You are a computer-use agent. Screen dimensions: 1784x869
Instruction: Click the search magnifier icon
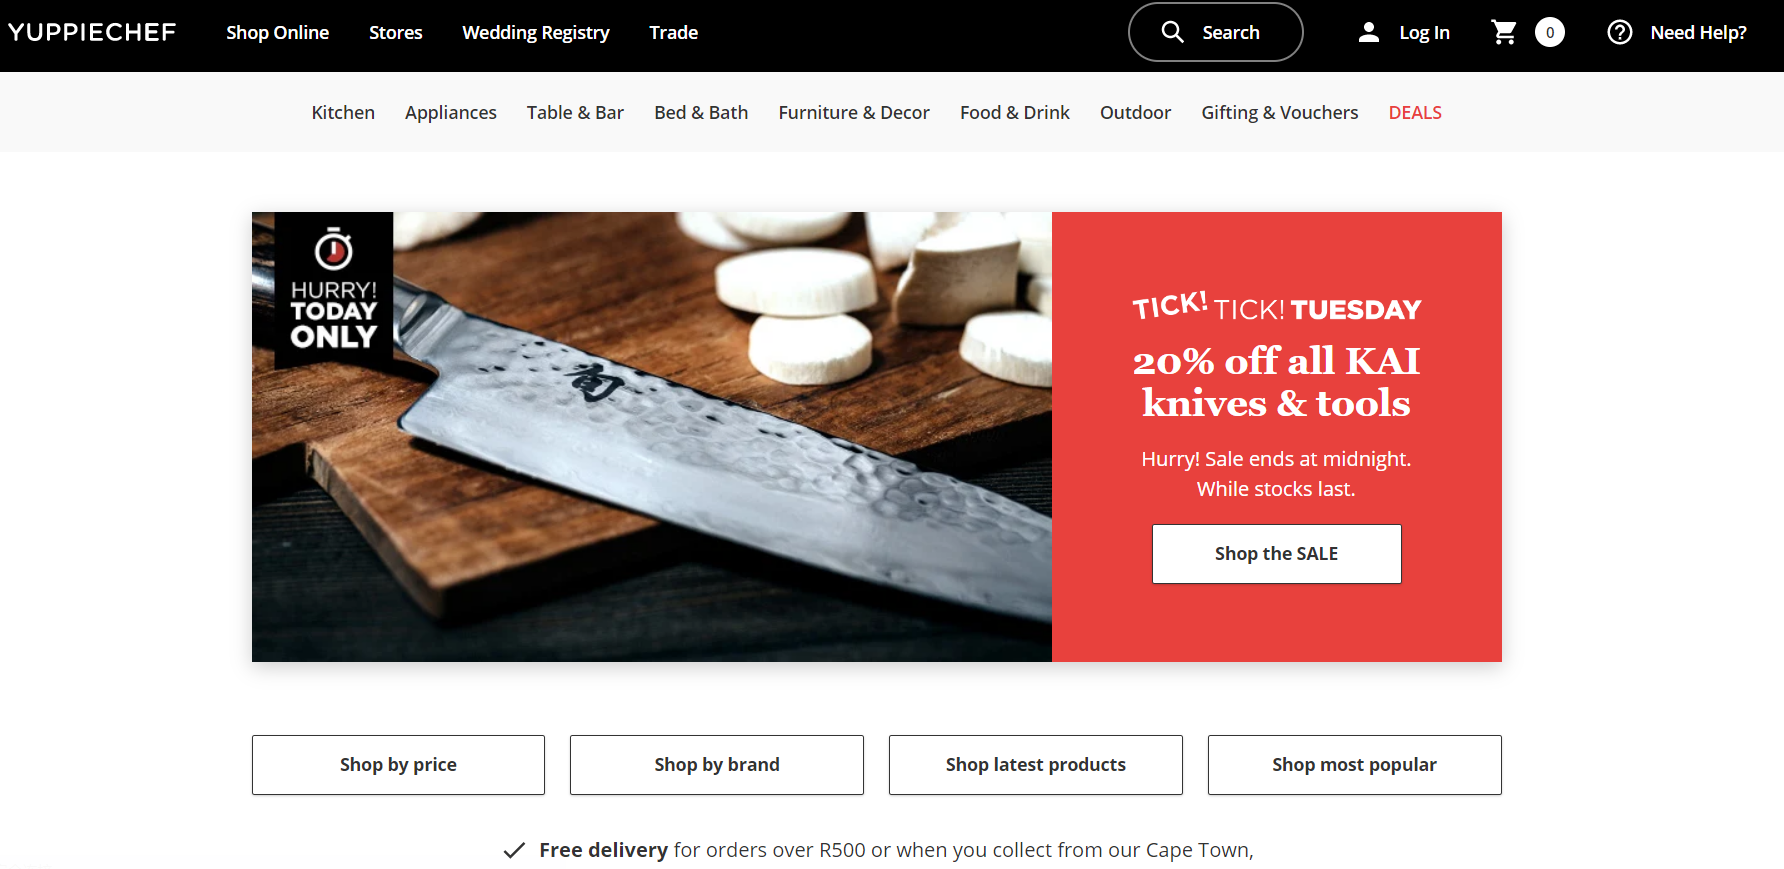1172,32
